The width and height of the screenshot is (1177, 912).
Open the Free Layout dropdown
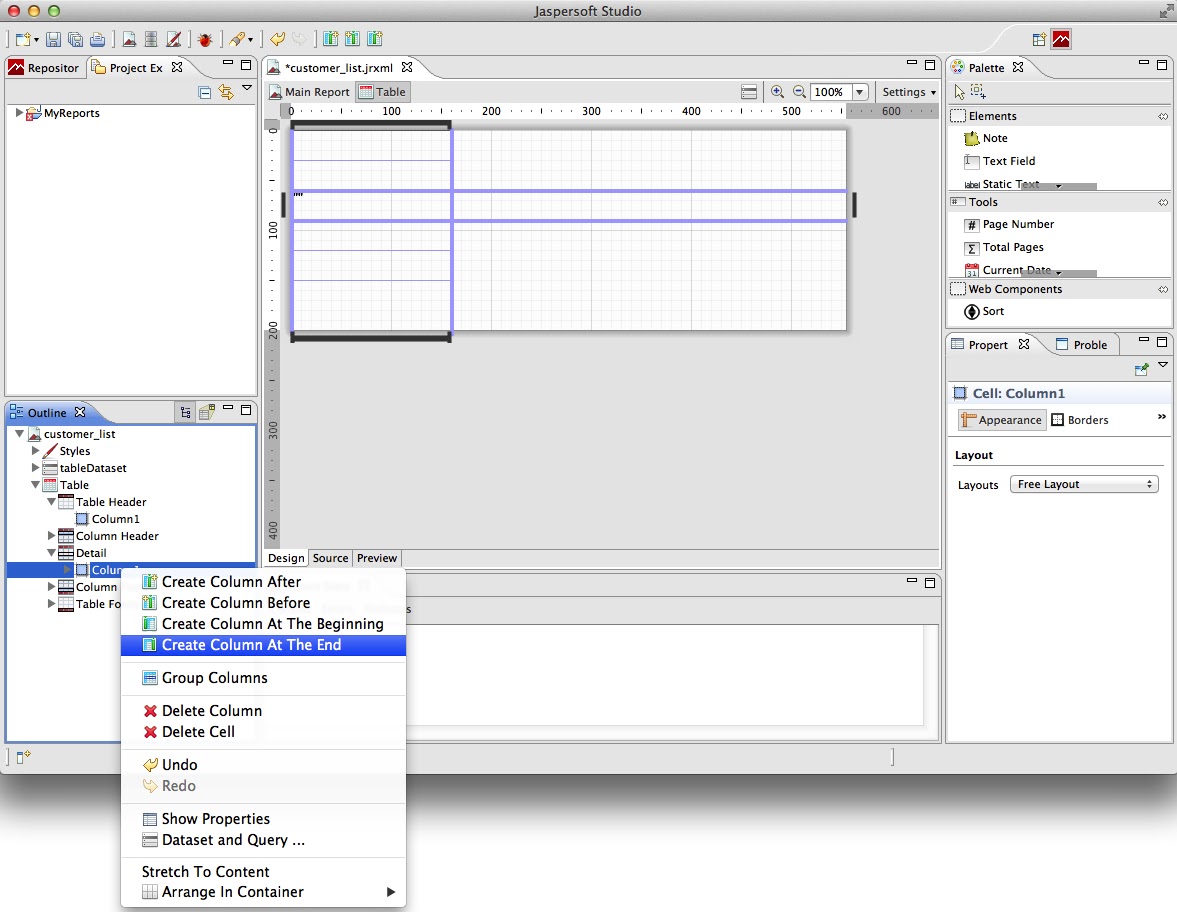[1083, 484]
